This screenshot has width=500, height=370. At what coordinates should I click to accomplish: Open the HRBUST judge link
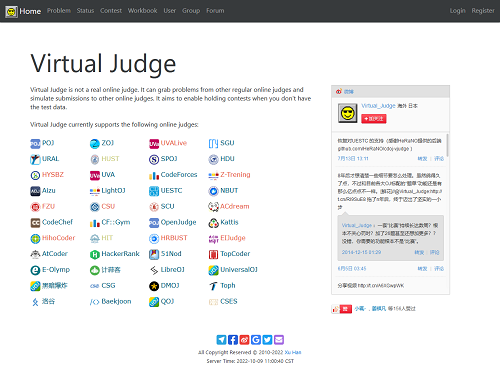click(174, 238)
